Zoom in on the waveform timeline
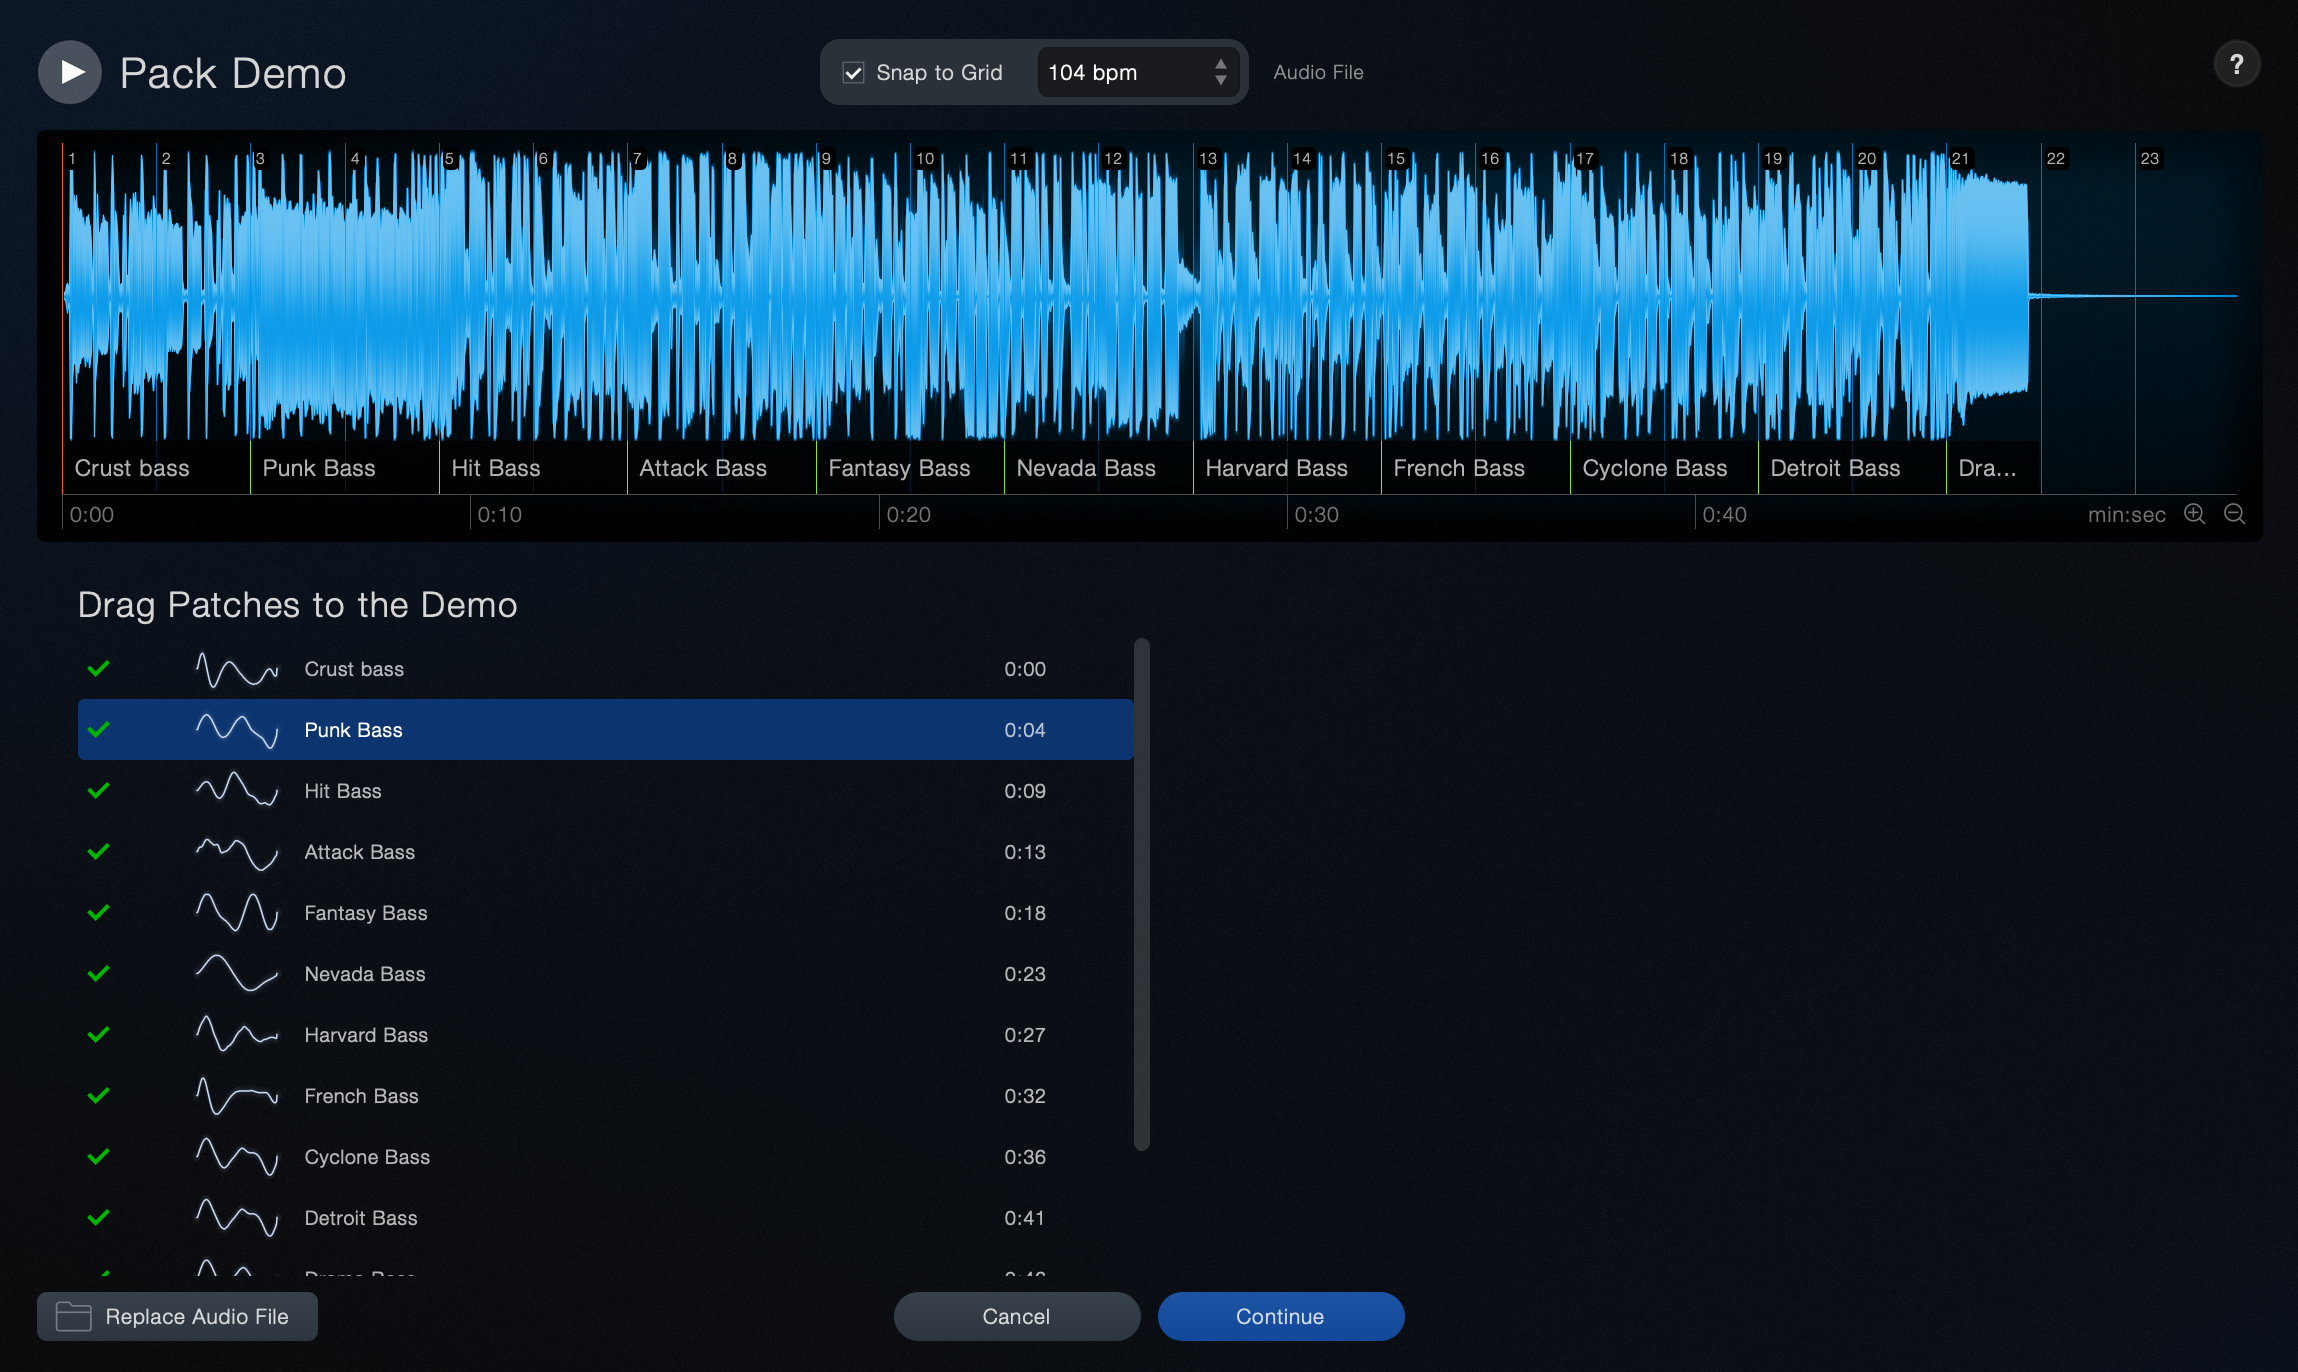2298x1372 pixels. coord(2194,514)
